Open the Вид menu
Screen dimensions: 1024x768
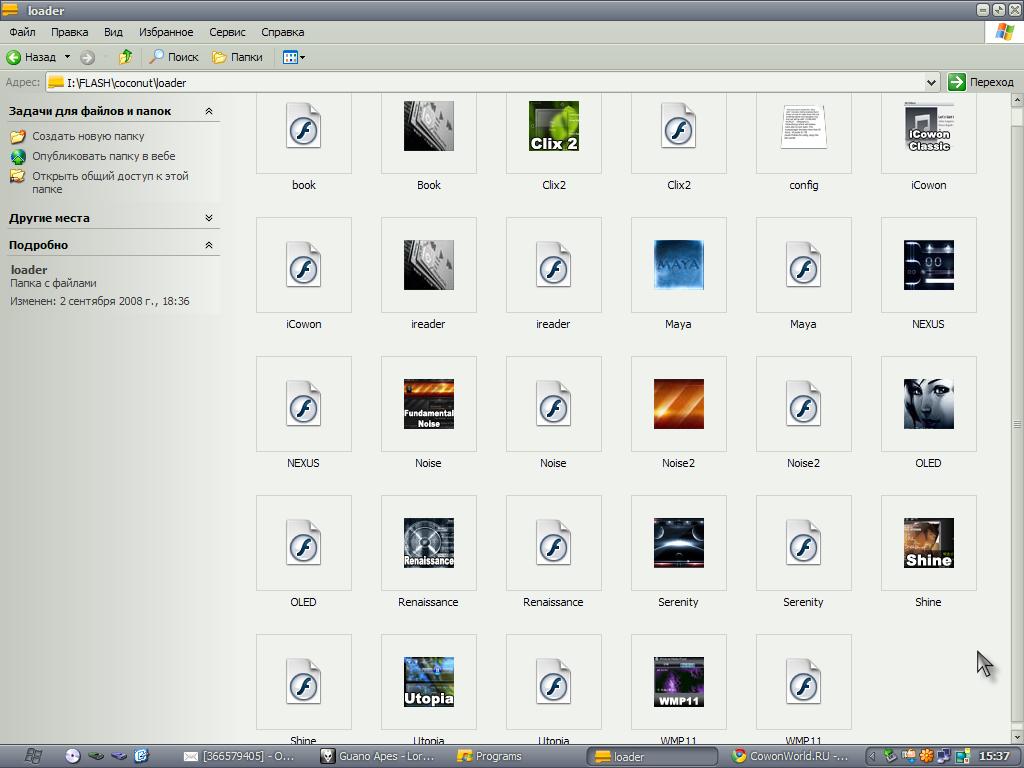click(x=113, y=32)
